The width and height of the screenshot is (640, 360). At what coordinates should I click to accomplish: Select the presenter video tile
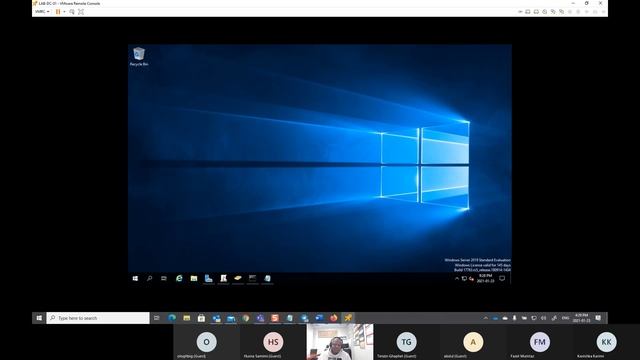click(340, 342)
